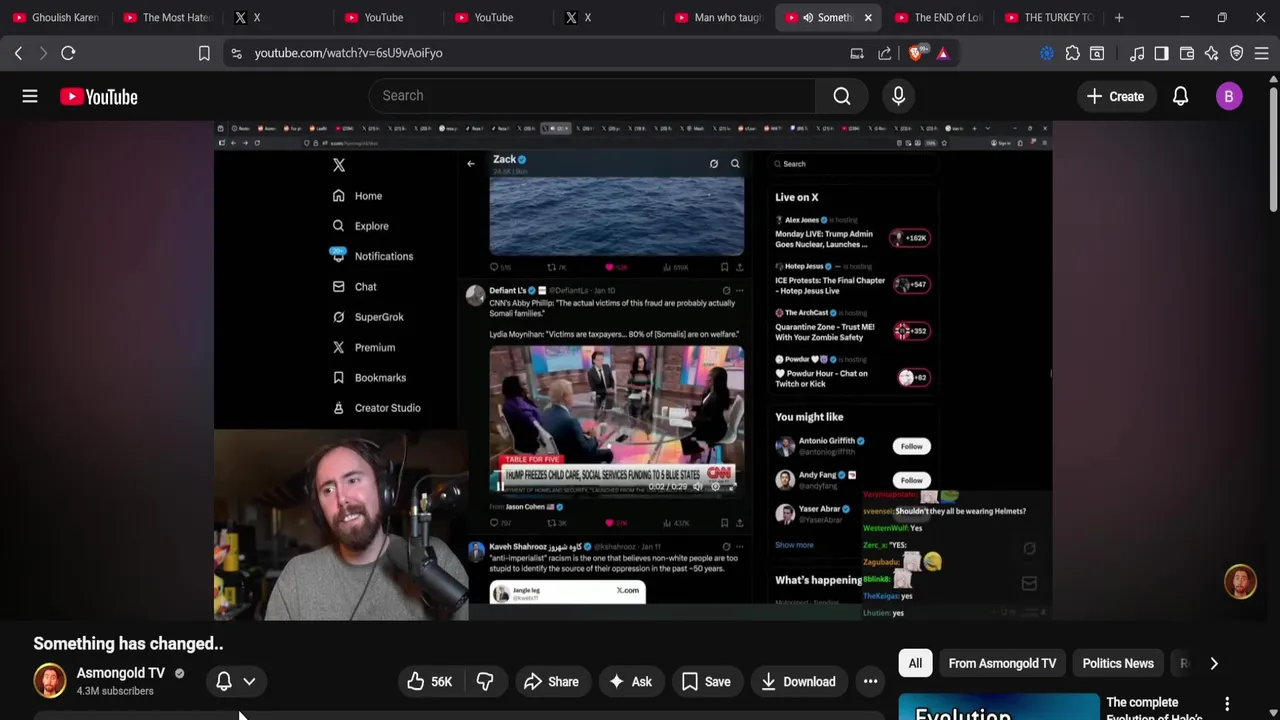Viewport: 1280px width, 720px height.
Task: Switch to THE TURKEY TO tab
Action: coord(1050,17)
